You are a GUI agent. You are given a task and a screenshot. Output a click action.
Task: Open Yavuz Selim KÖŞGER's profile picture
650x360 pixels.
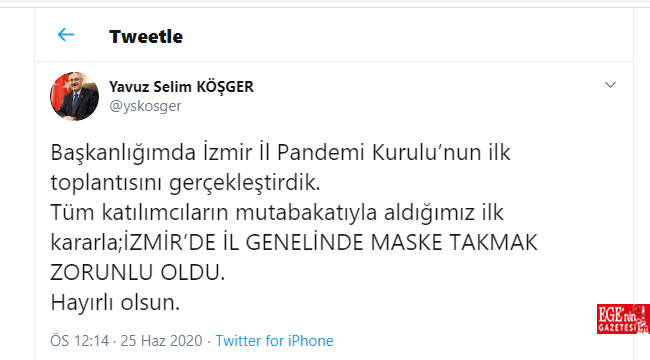click(x=75, y=96)
